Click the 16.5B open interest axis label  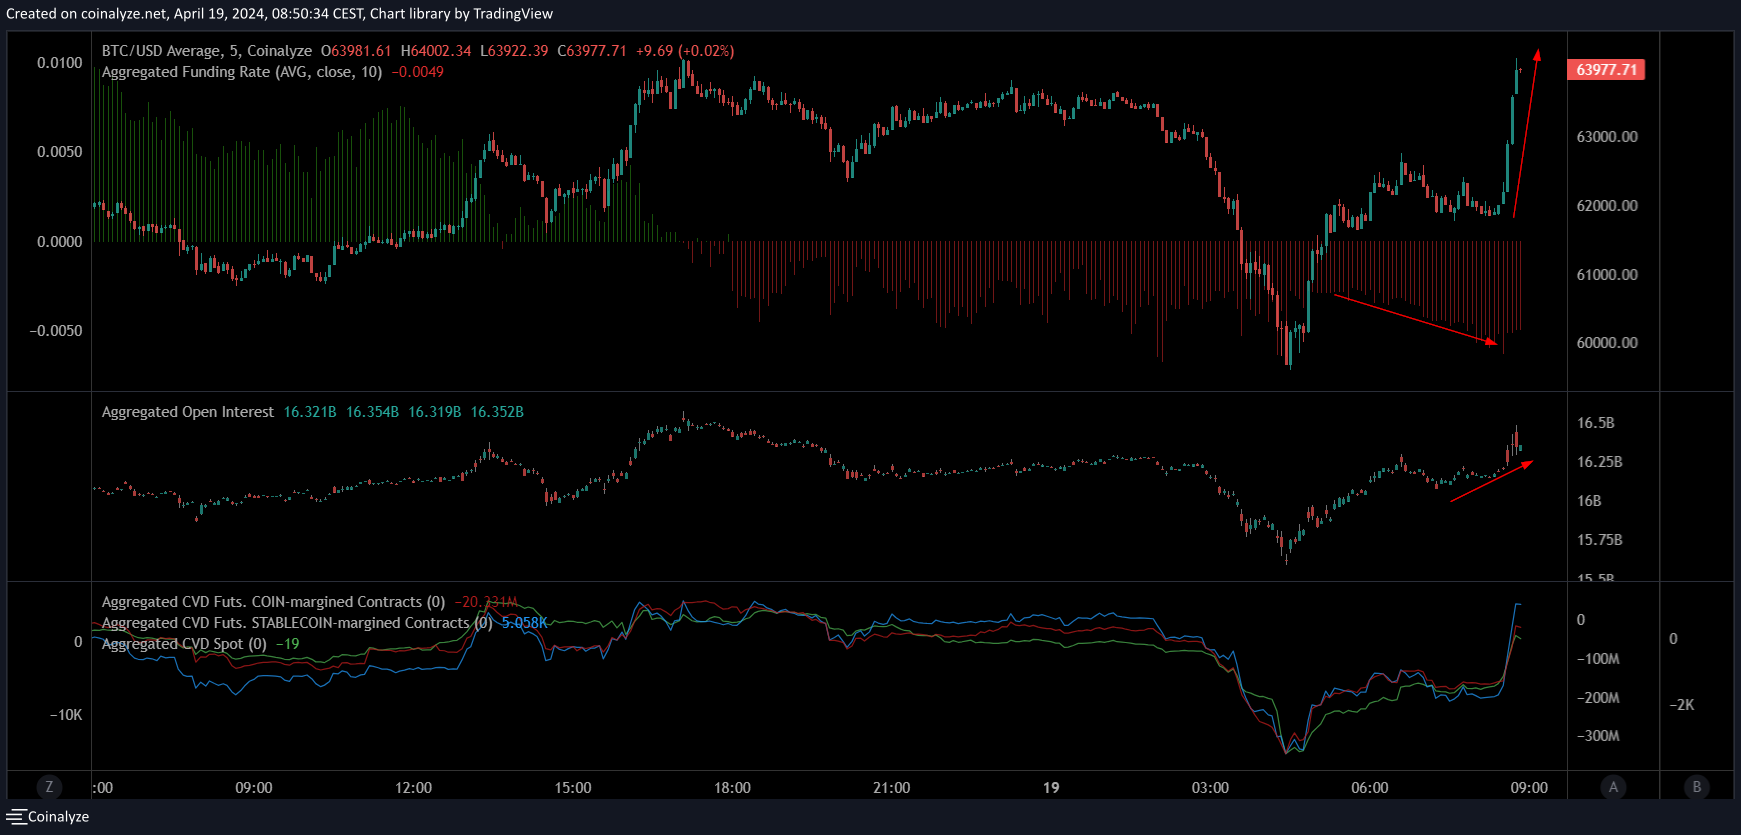pyautogui.click(x=1596, y=423)
